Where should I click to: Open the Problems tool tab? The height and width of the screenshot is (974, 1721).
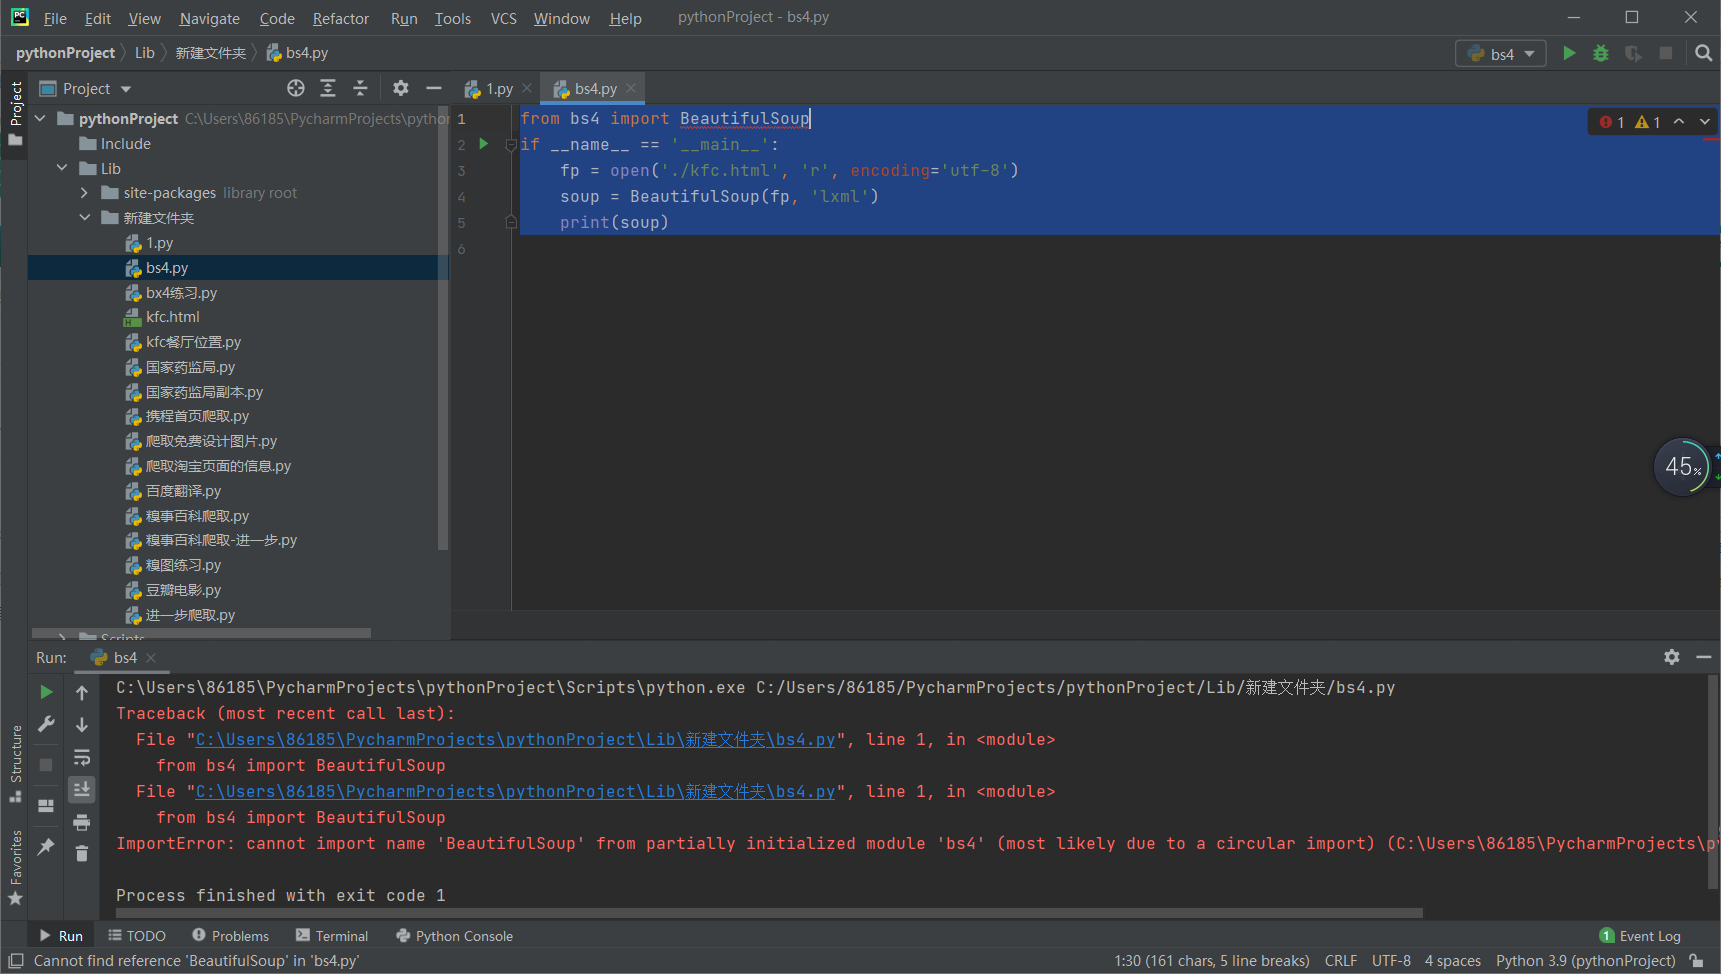[x=231, y=936]
